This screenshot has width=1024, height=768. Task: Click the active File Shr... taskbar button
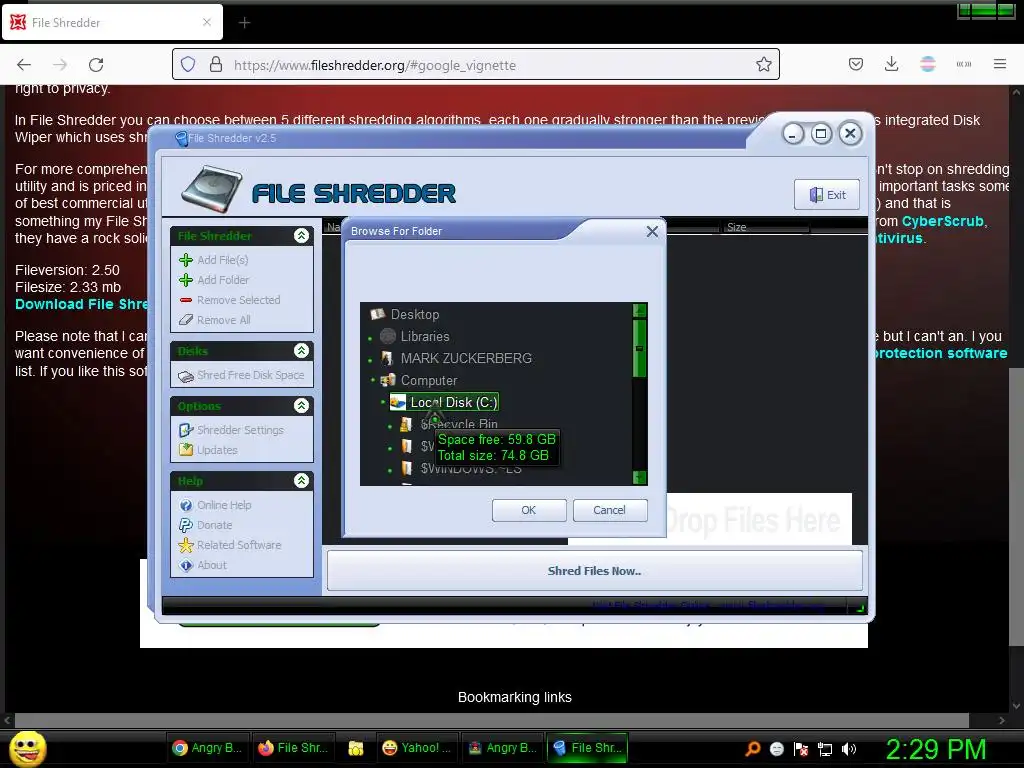tap(586, 748)
